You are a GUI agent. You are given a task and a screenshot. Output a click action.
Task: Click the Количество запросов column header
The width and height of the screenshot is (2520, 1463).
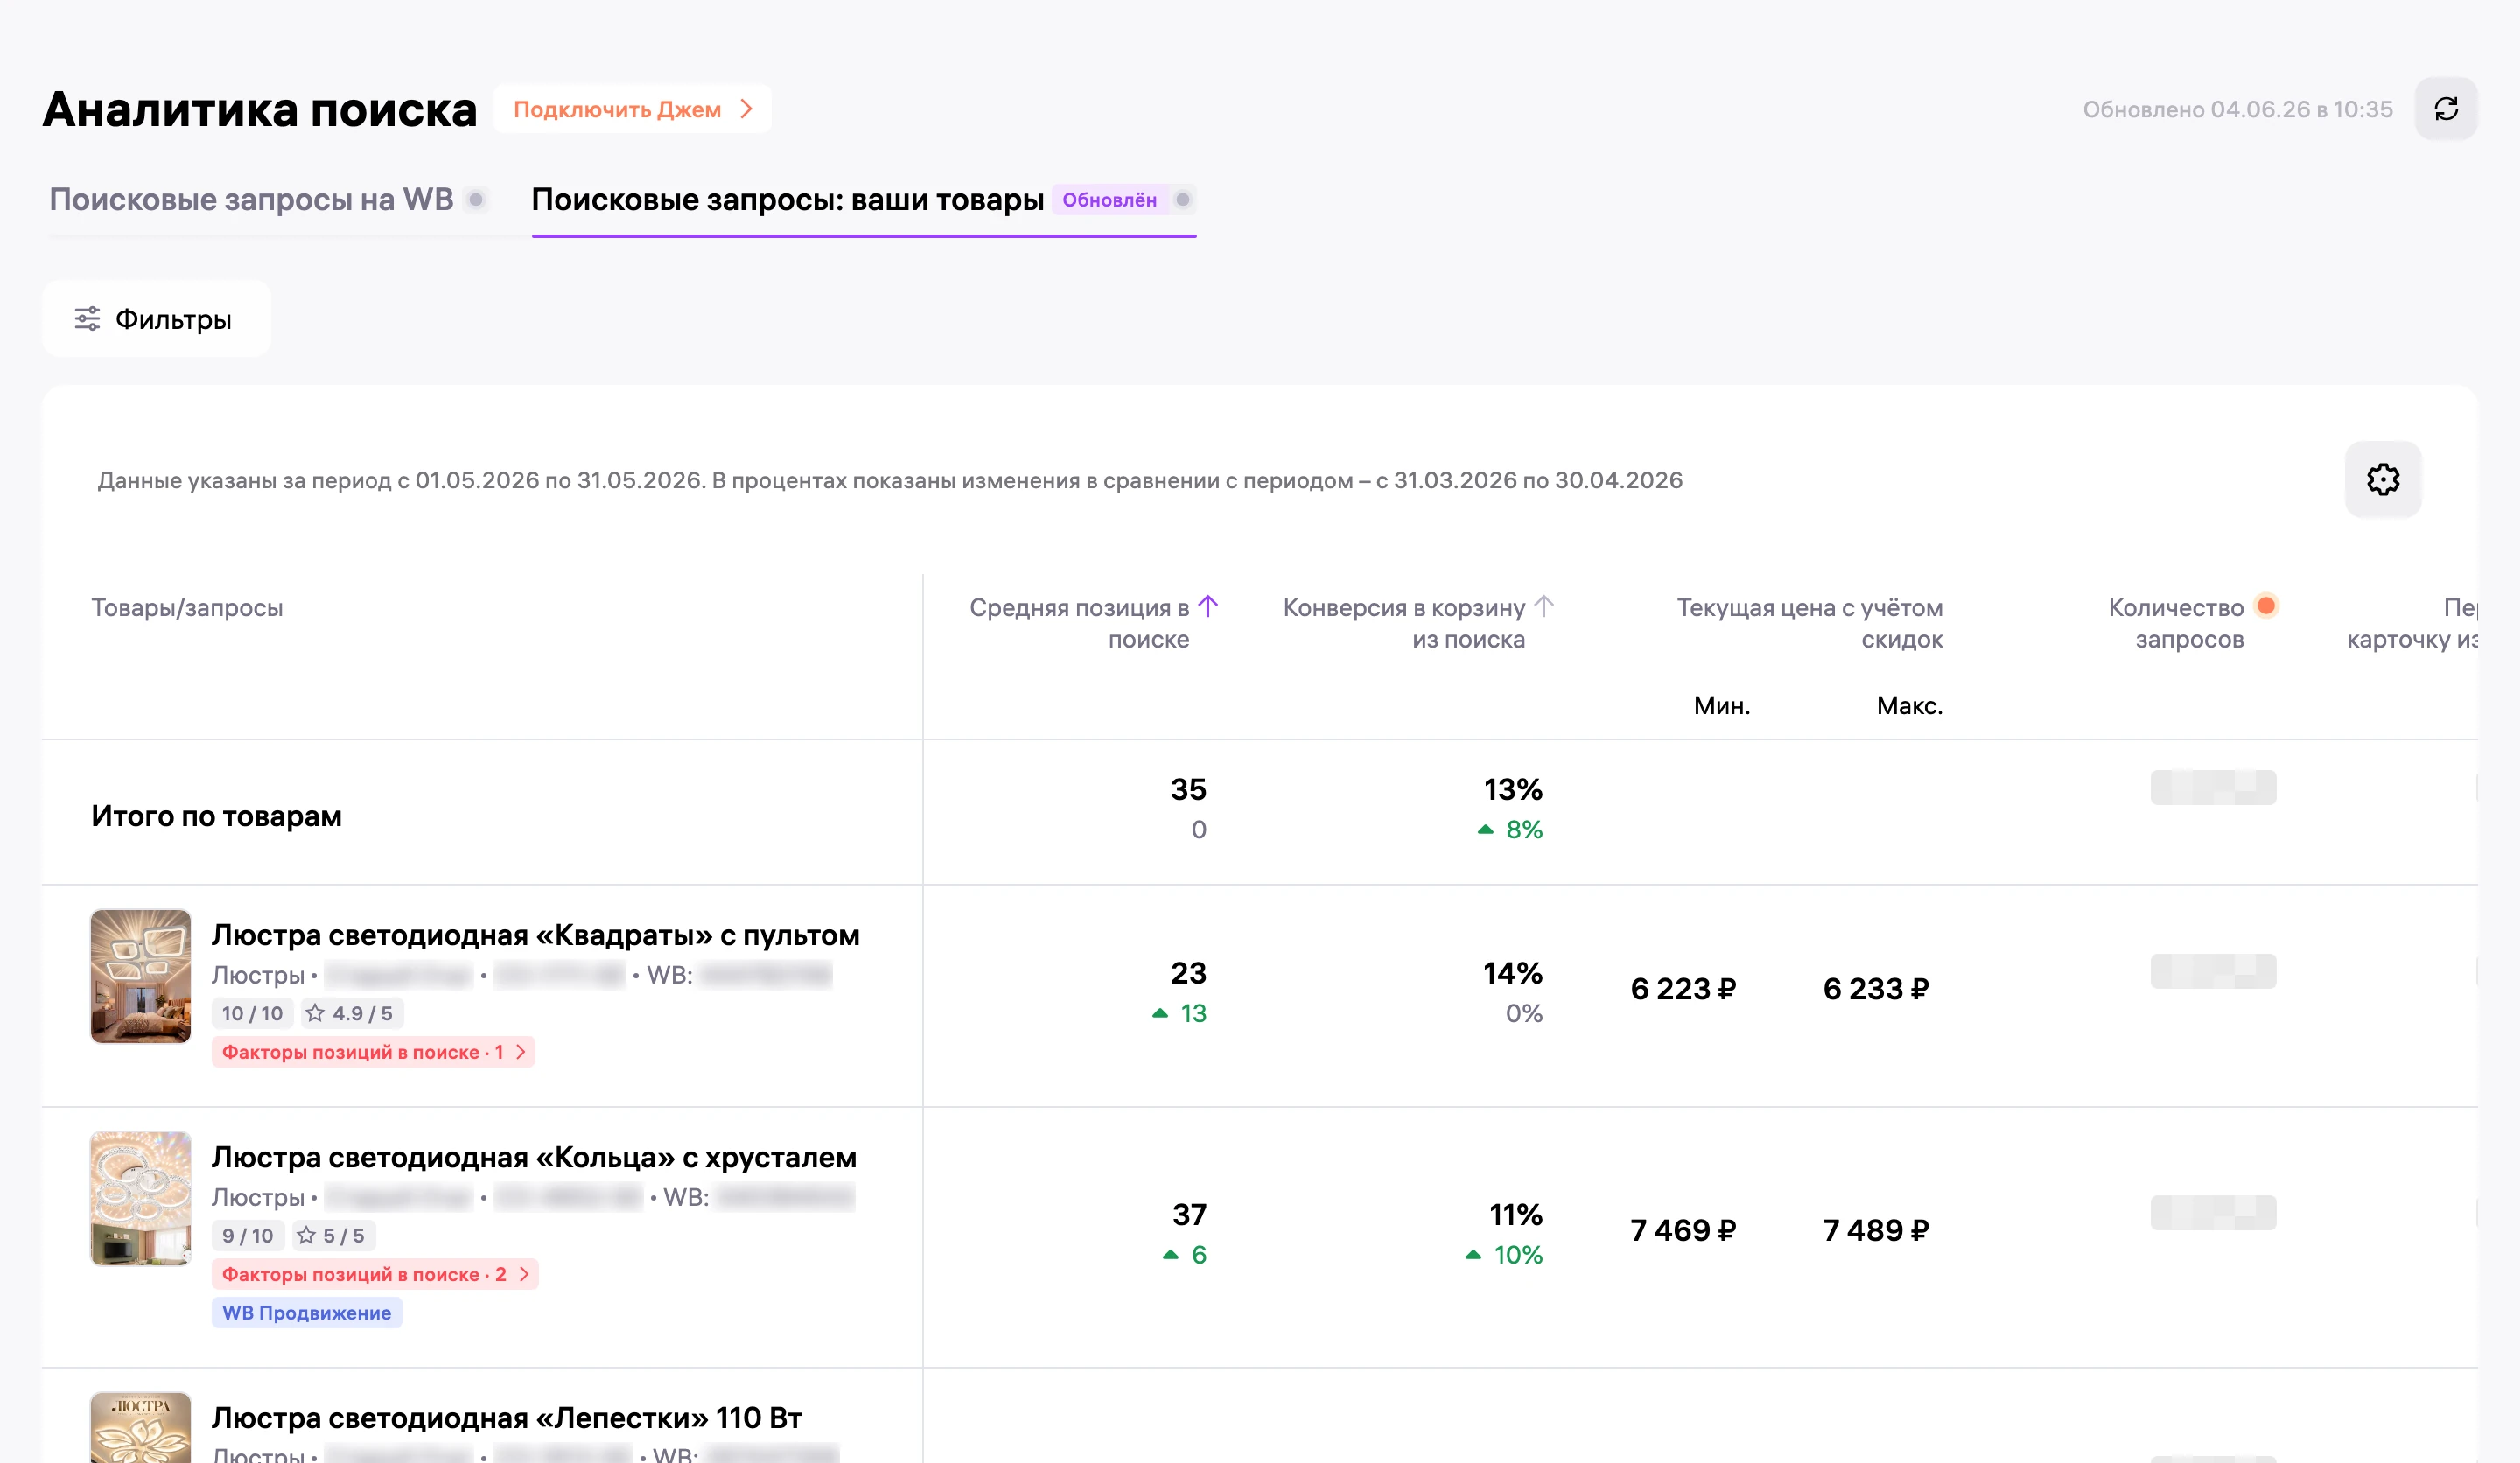(x=2176, y=623)
